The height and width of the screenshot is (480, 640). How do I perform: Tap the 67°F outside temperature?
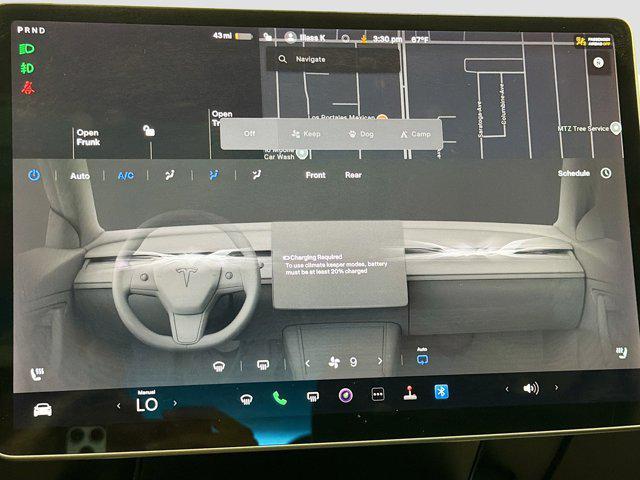coord(420,40)
